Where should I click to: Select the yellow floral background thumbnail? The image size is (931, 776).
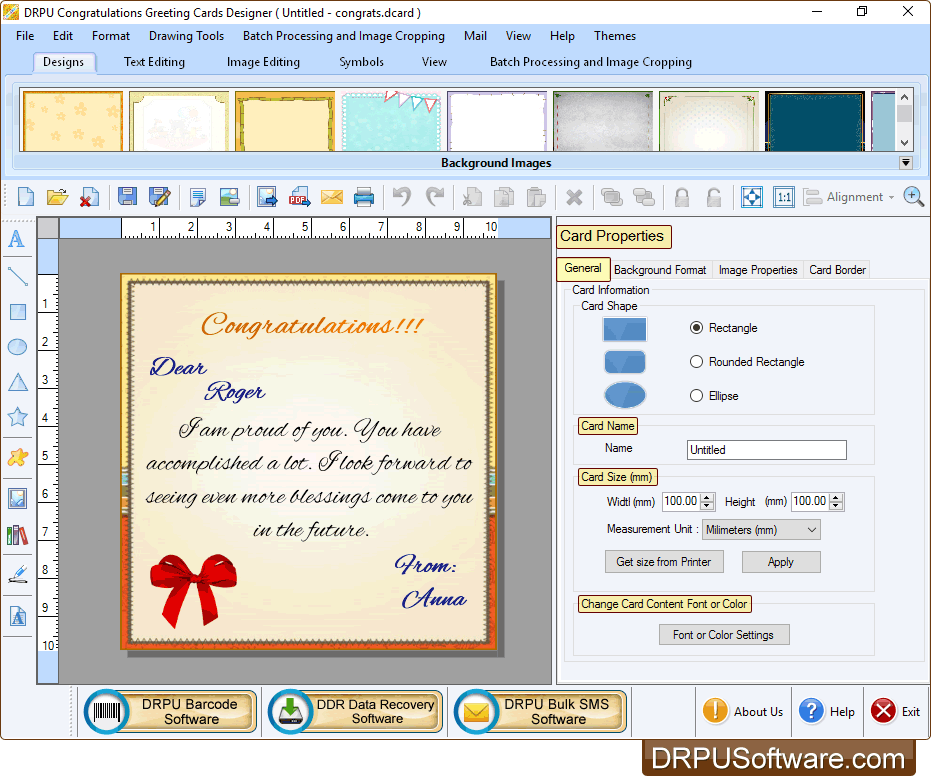[72, 121]
